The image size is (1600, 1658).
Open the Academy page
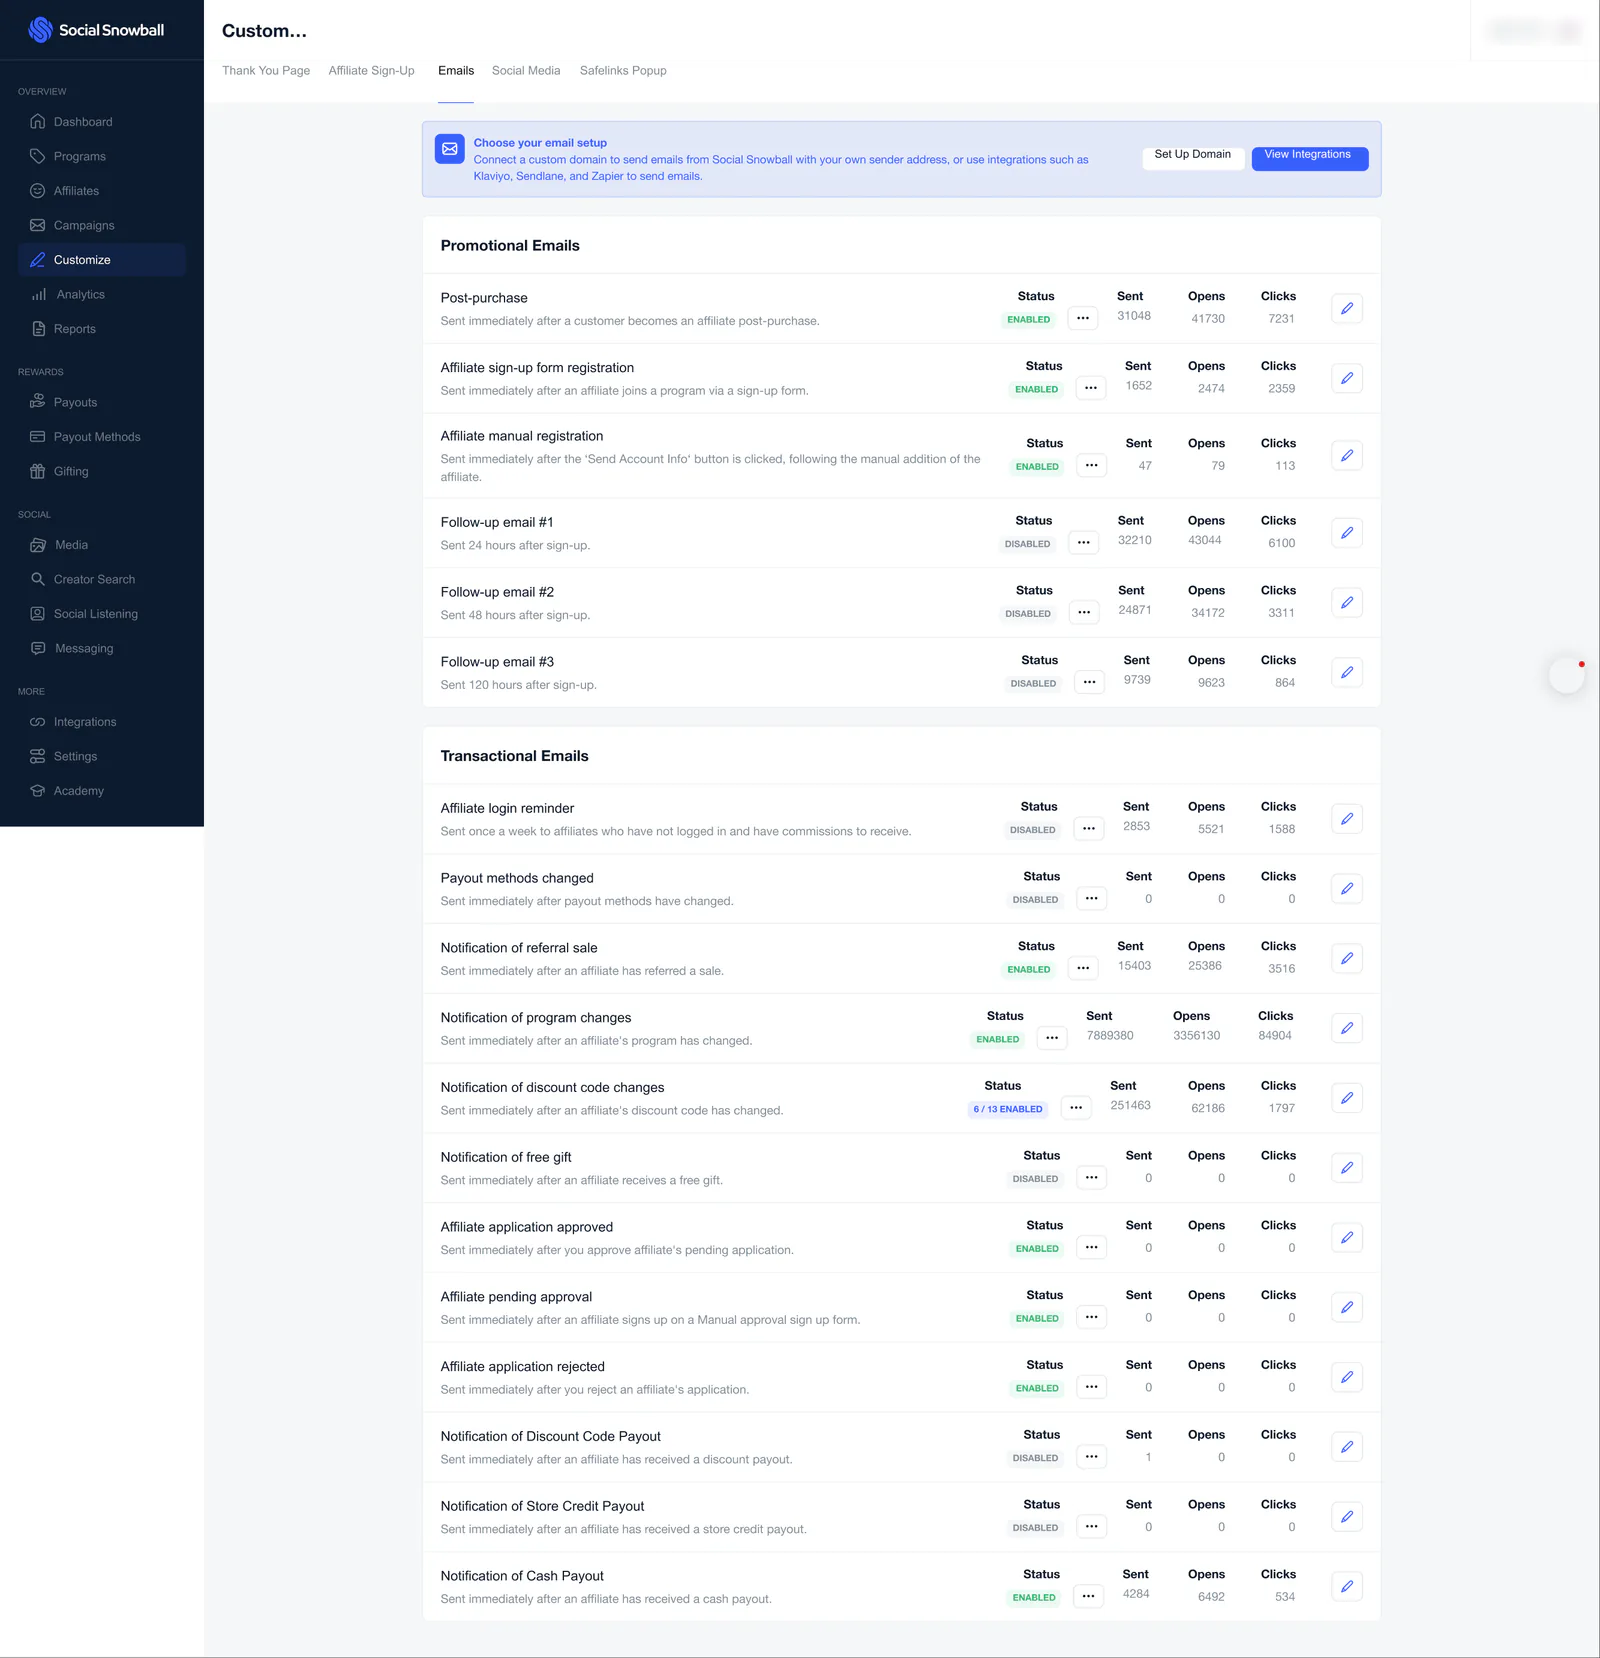click(x=101, y=791)
